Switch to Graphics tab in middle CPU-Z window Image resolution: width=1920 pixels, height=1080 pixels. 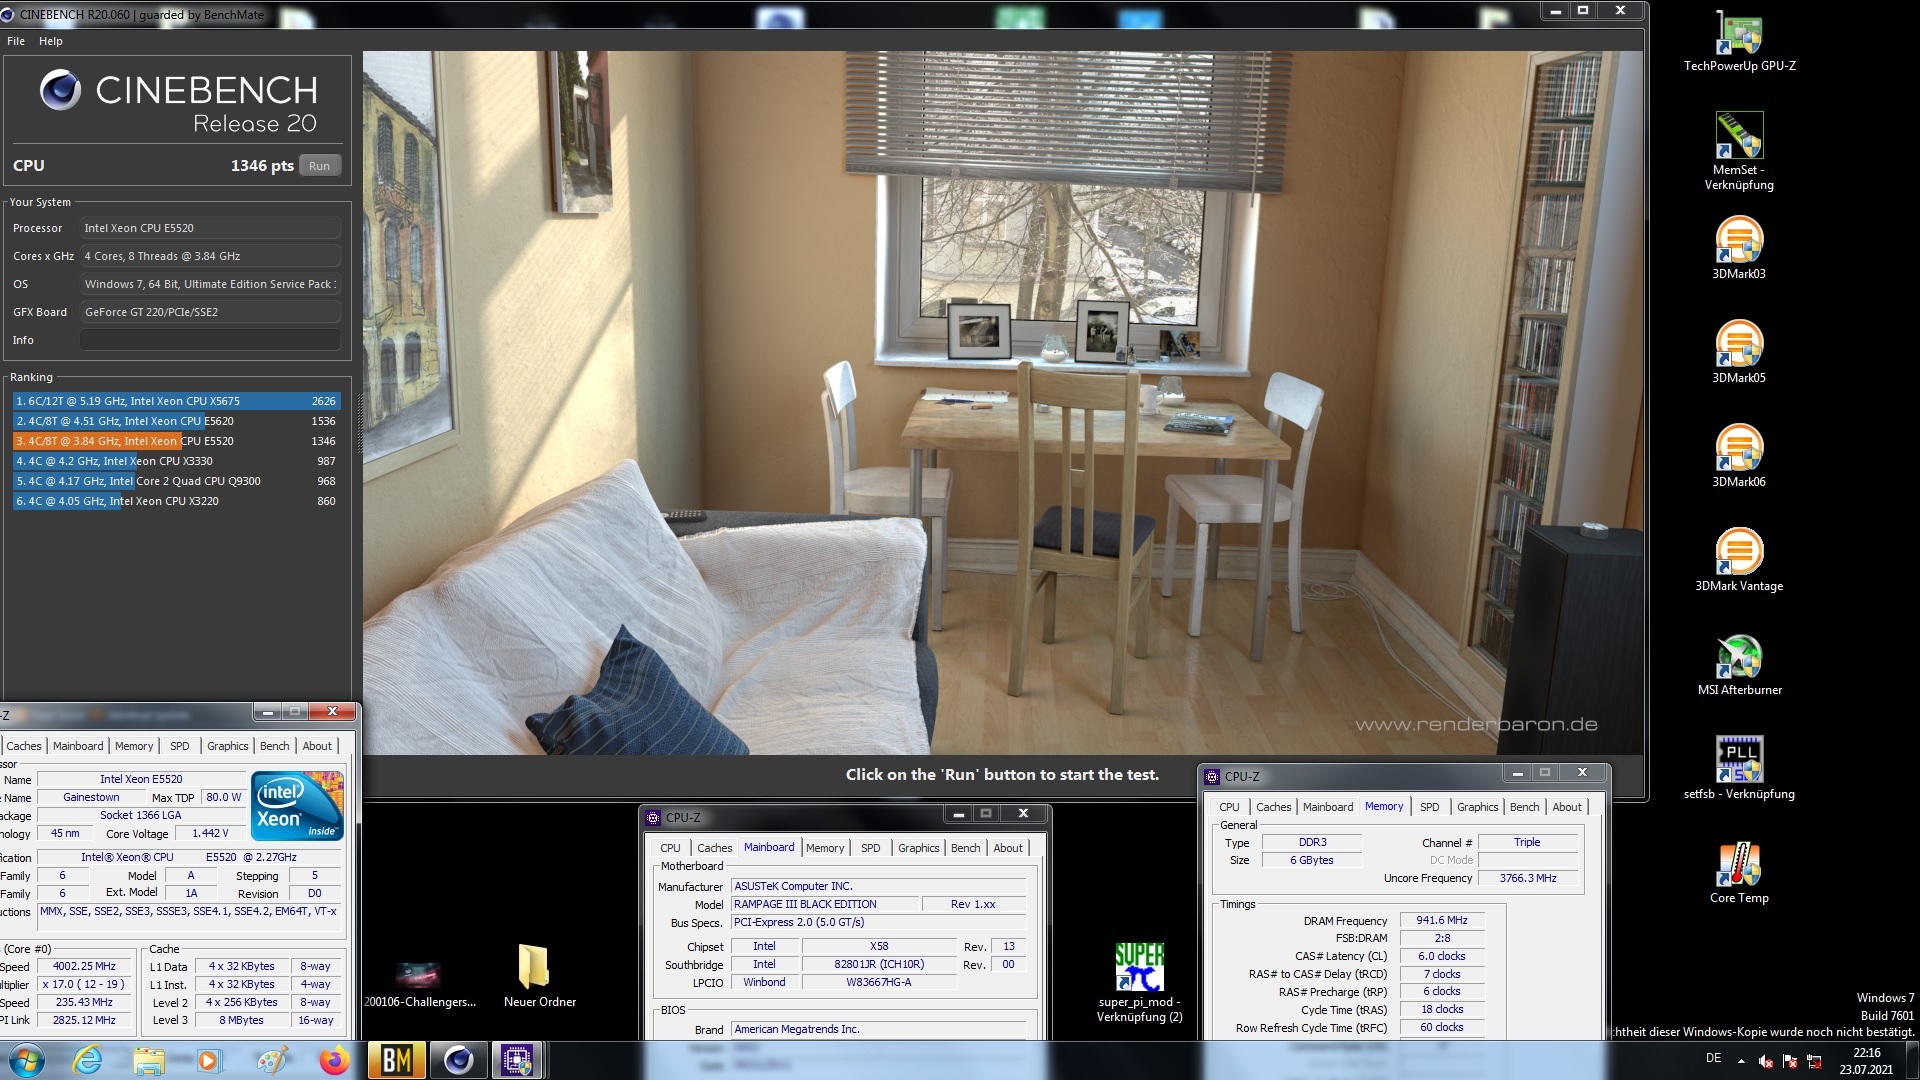tap(919, 848)
